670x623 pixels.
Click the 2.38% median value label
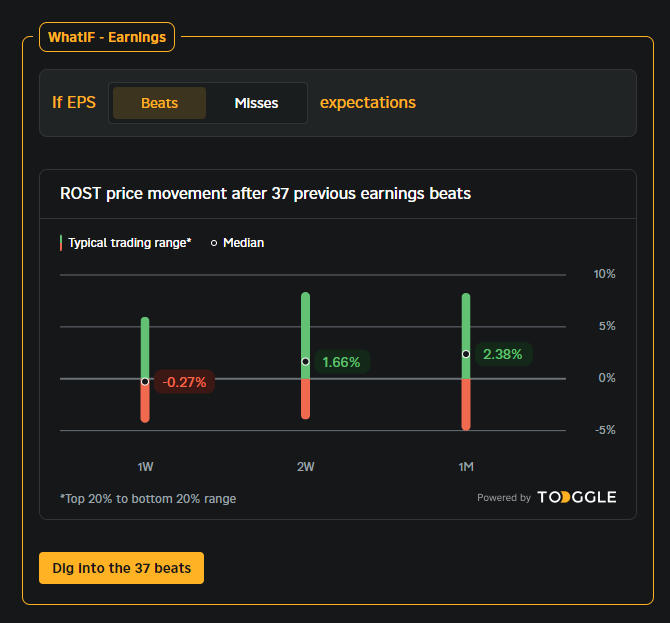point(503,354)
